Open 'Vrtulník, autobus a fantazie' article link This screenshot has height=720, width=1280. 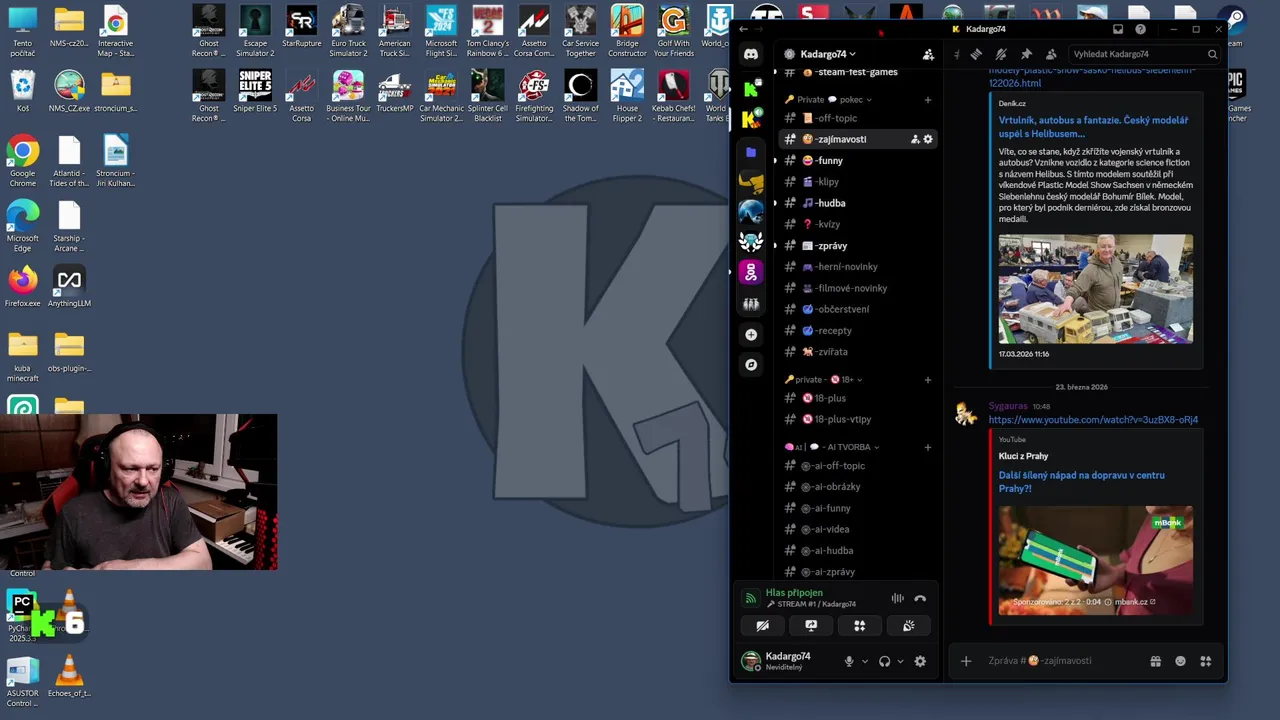(1093, 127)
